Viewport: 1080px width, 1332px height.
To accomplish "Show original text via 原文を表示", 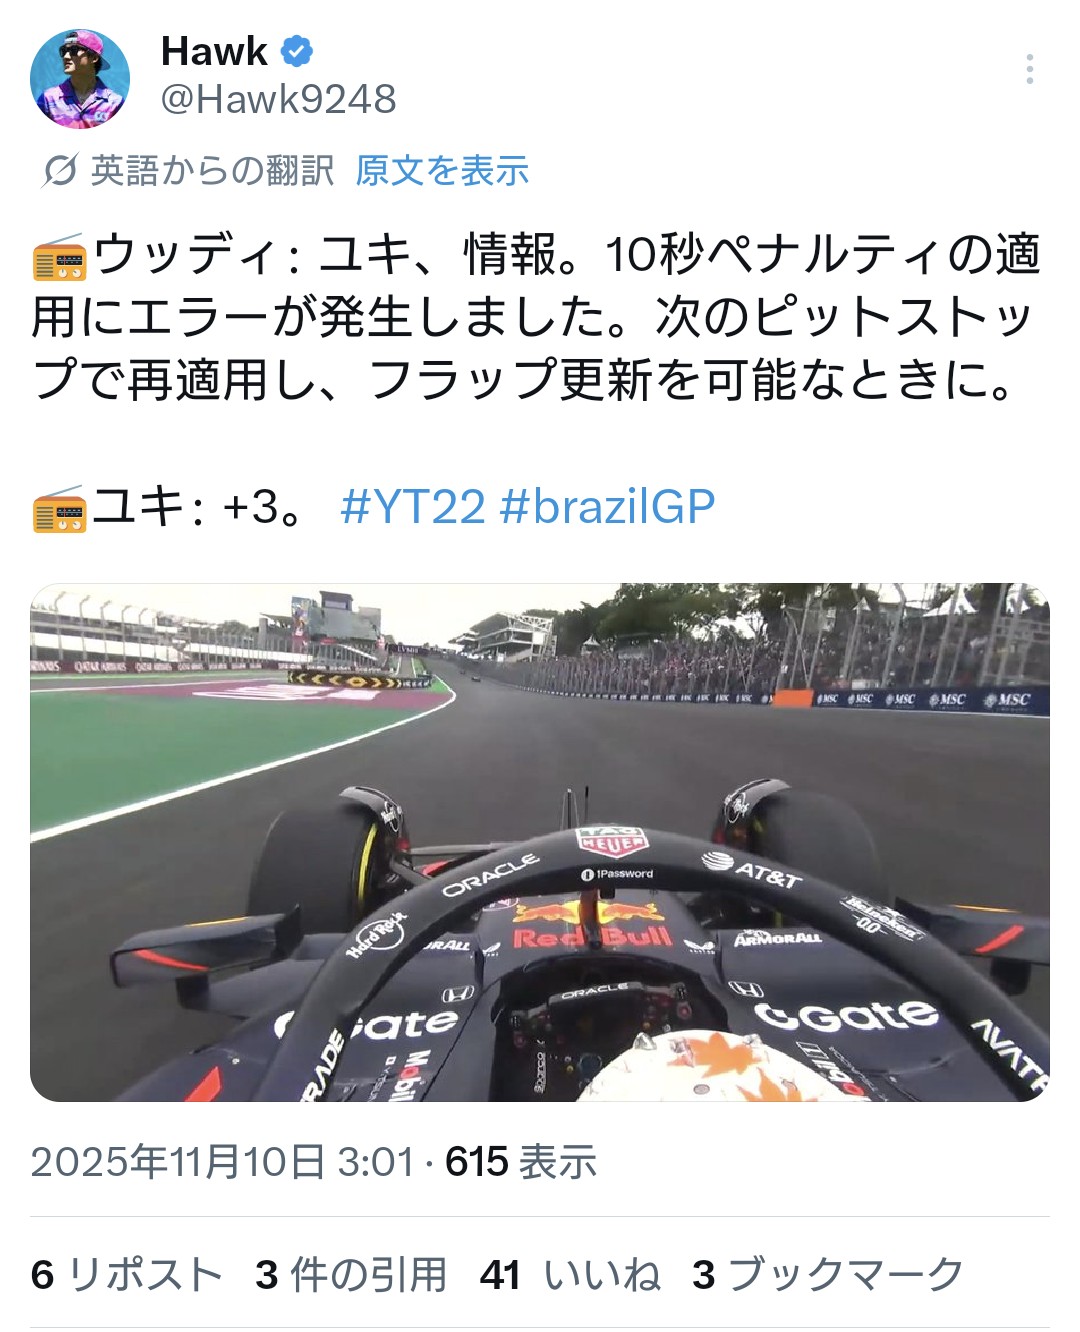I will pos(442,171).
